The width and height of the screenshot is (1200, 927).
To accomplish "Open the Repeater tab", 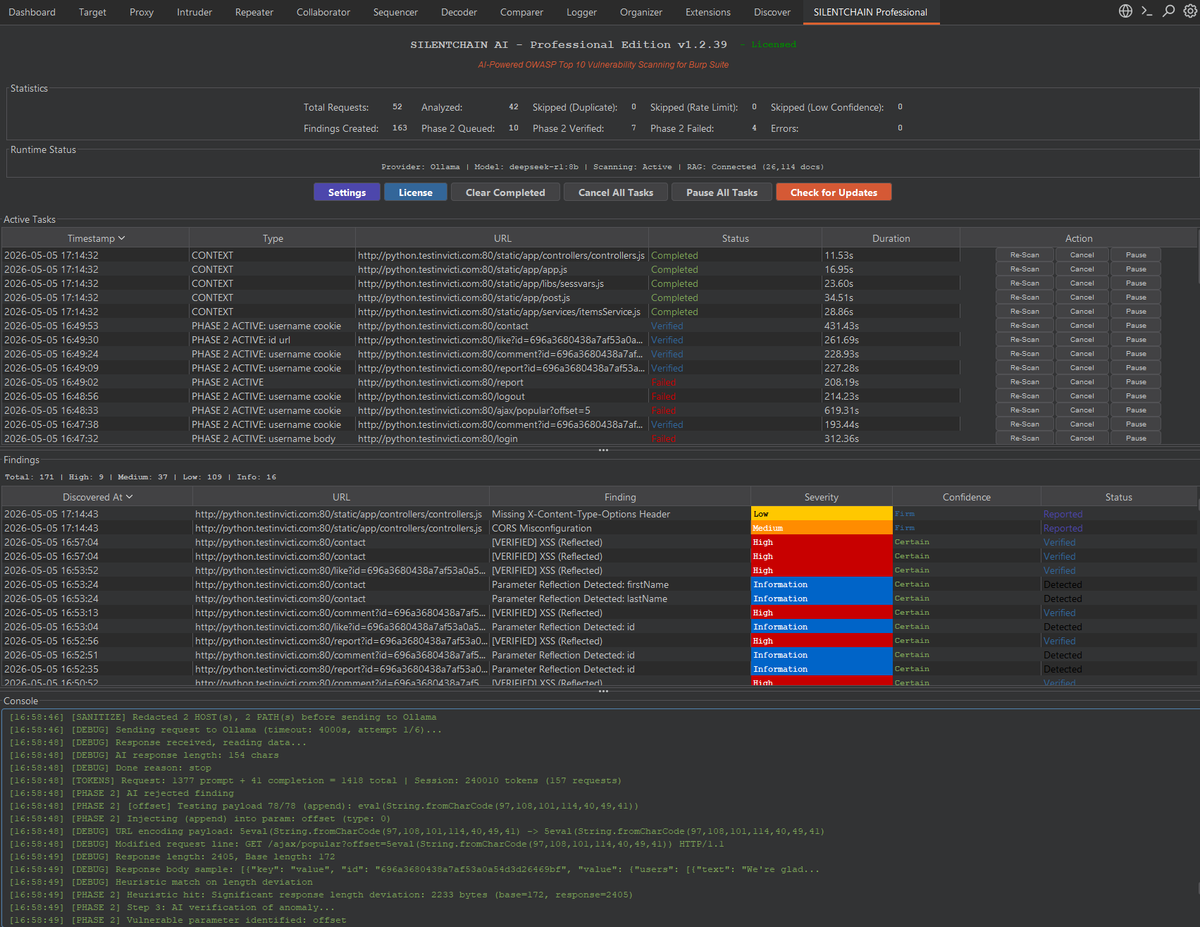I will point(254,12).
